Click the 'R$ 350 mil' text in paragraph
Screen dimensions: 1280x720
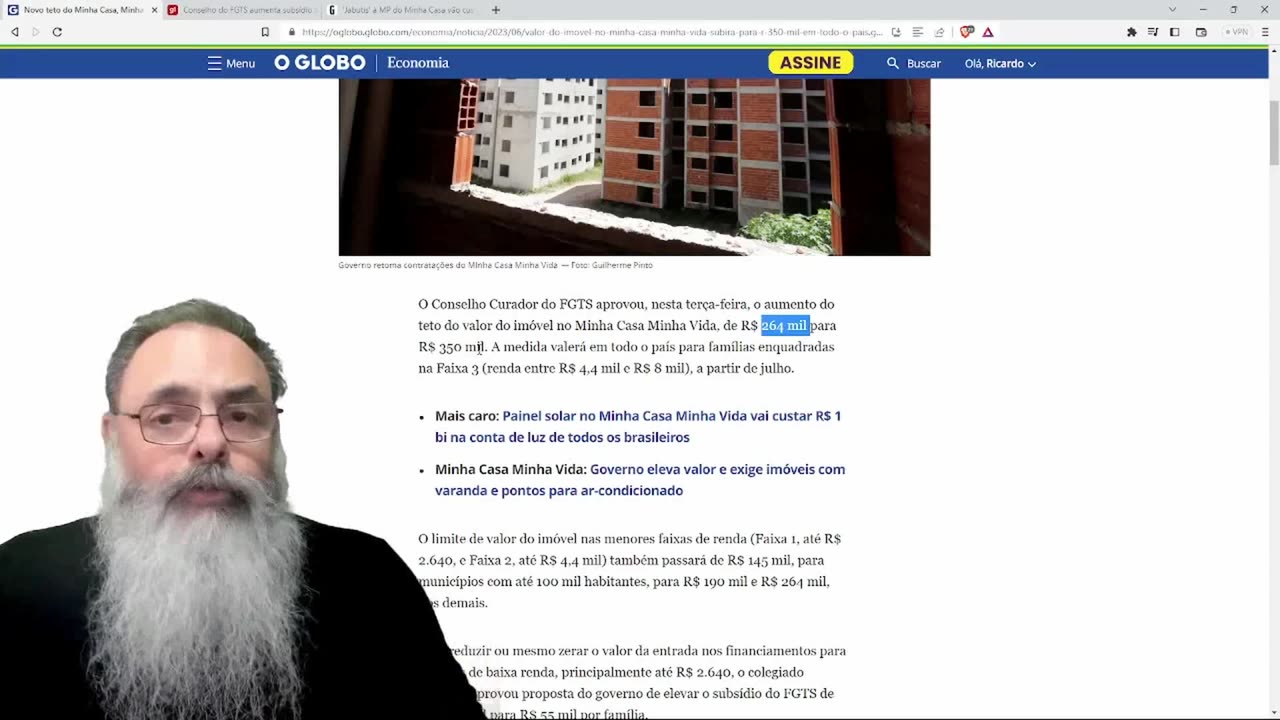[x=451, y=347]
